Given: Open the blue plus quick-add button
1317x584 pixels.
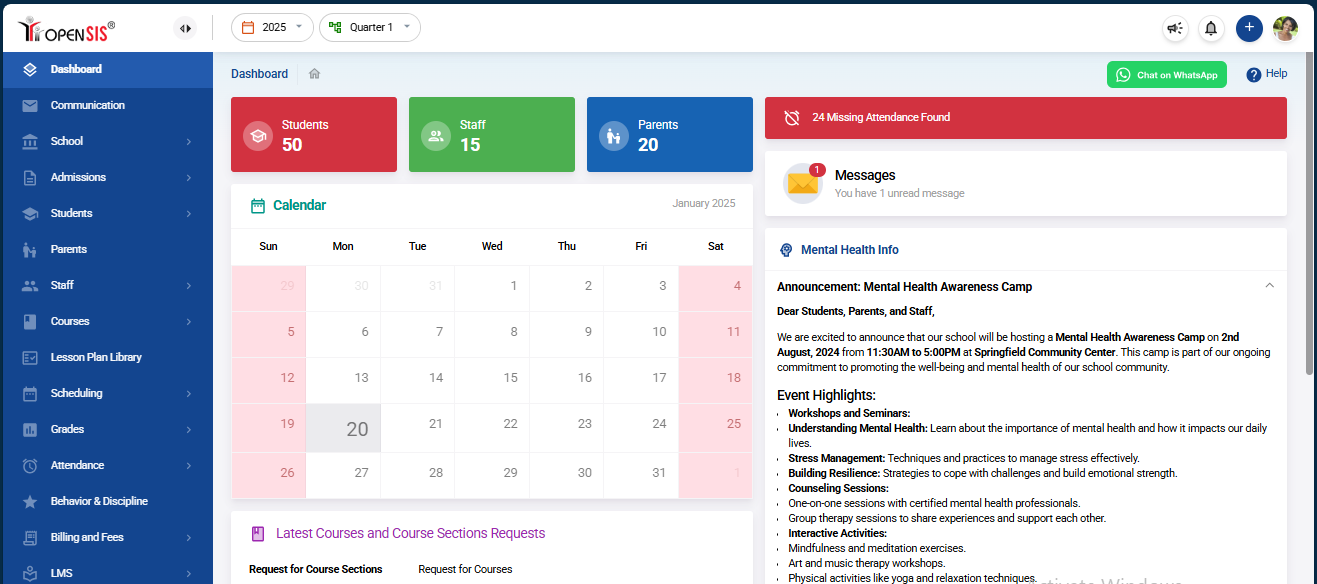Looking at the screenshot, I should pyautogui.click(x=1249, y=28).
